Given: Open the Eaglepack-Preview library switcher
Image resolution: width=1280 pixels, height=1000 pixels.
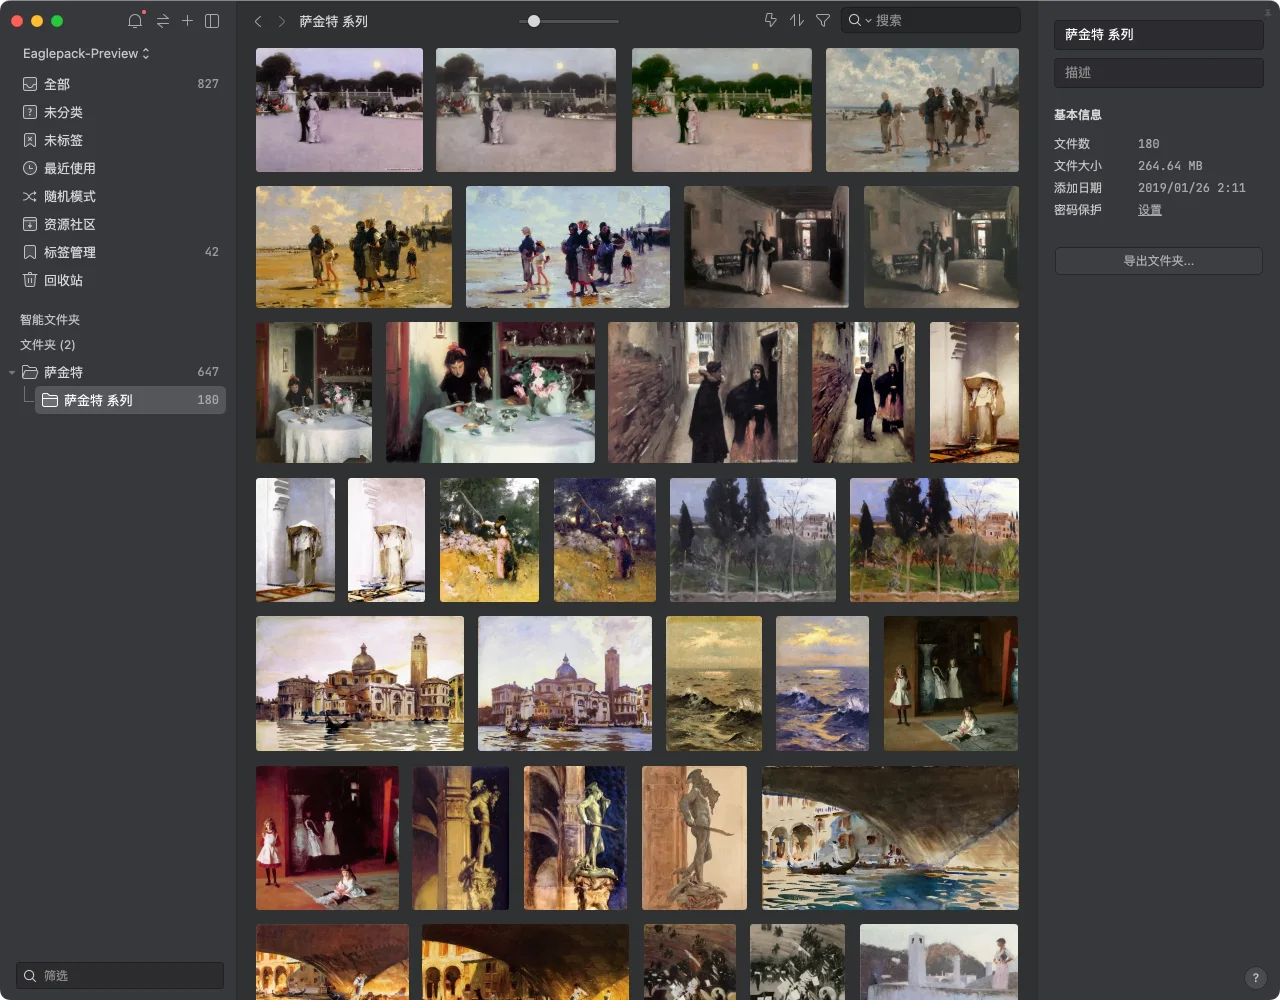Looking at the screenshot, I should (x=86, y=53).
